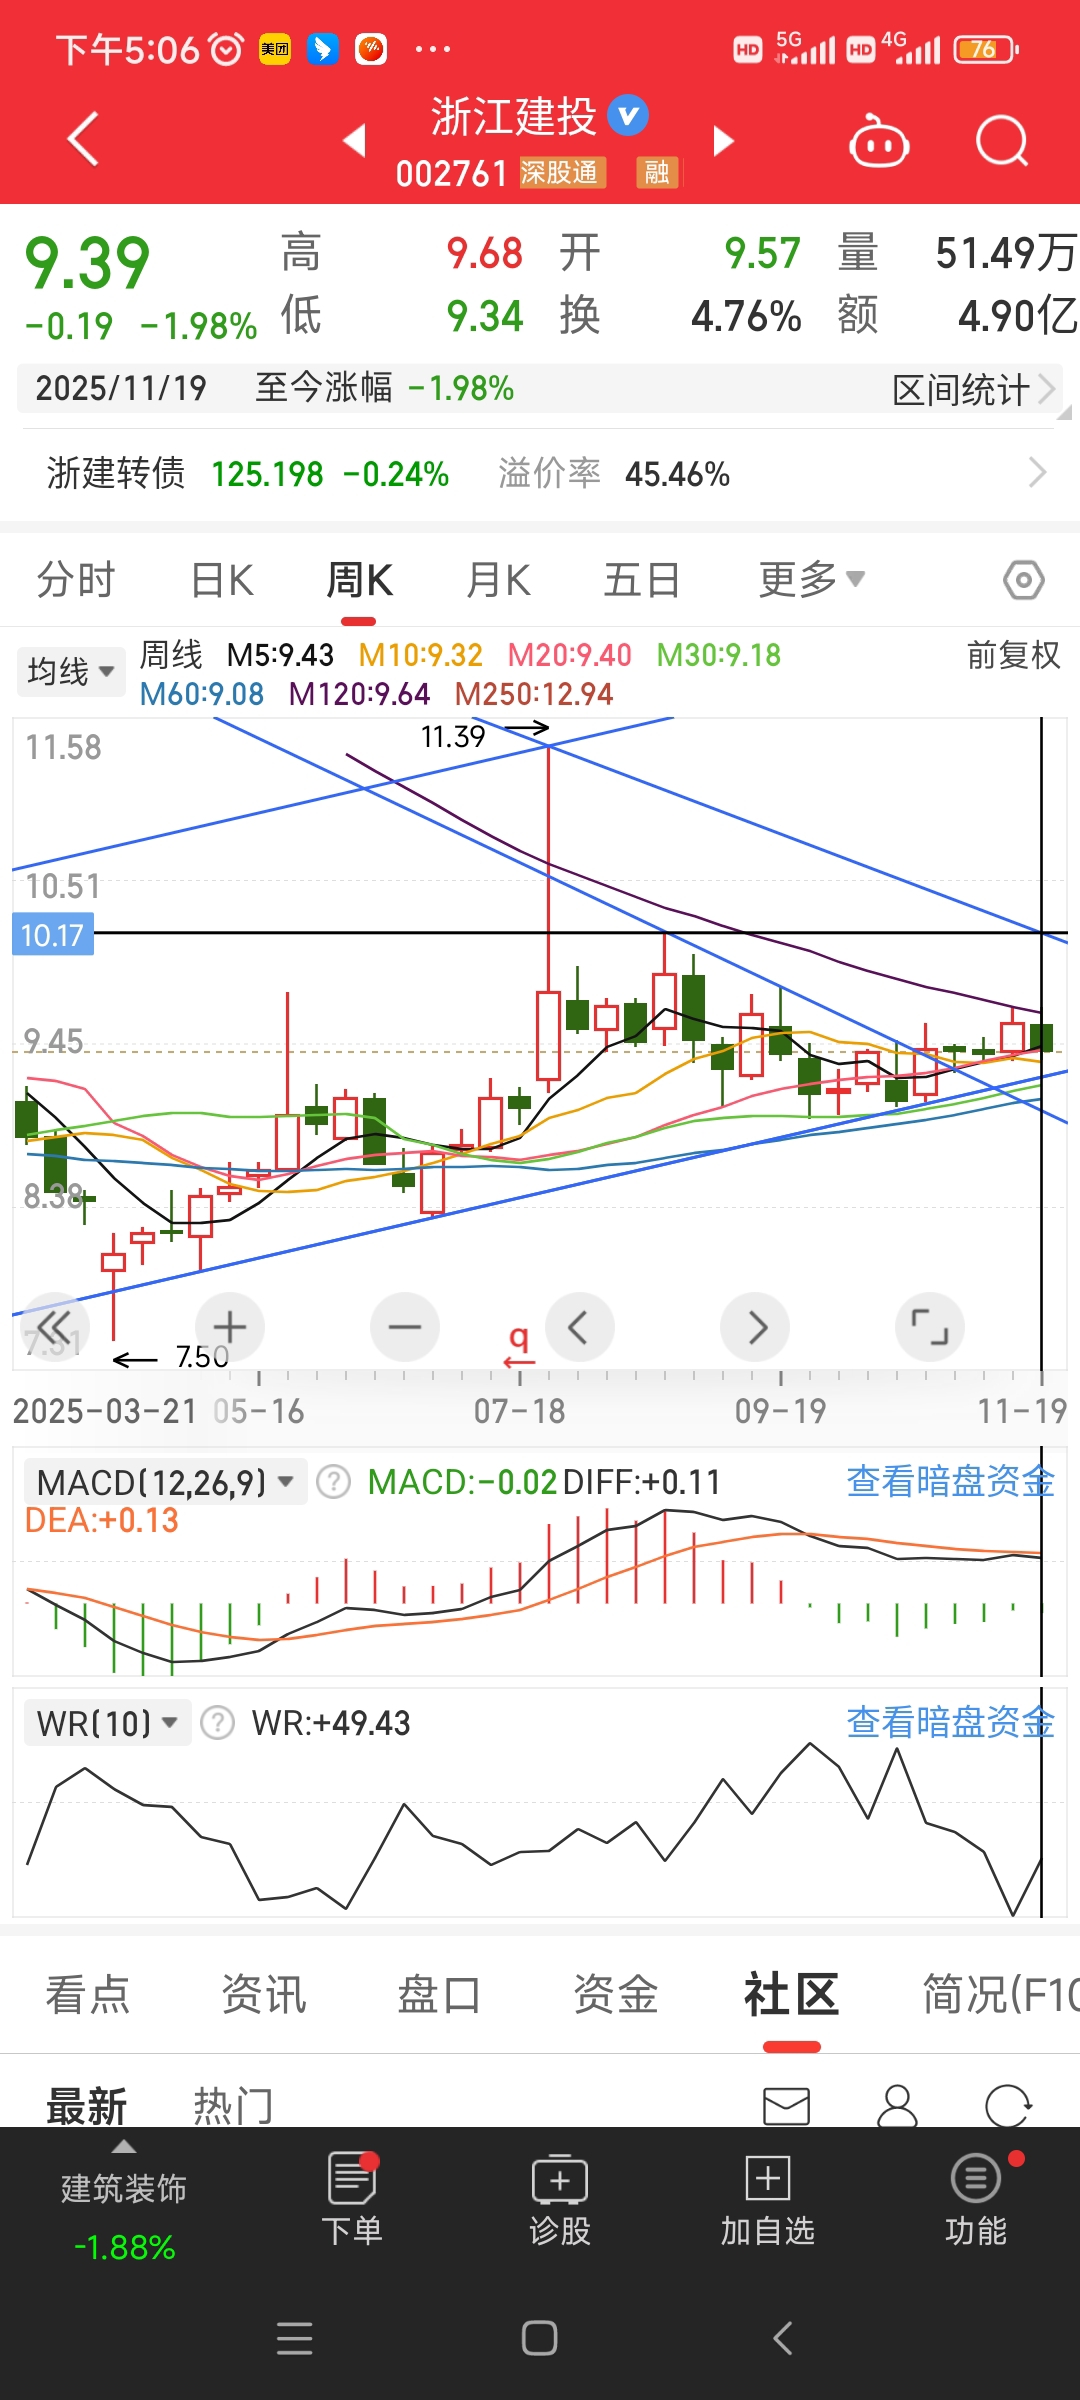Switch to next stock with right triangle
Image resolution: width=1080 pixels, height=2400 pixels.
723,141
